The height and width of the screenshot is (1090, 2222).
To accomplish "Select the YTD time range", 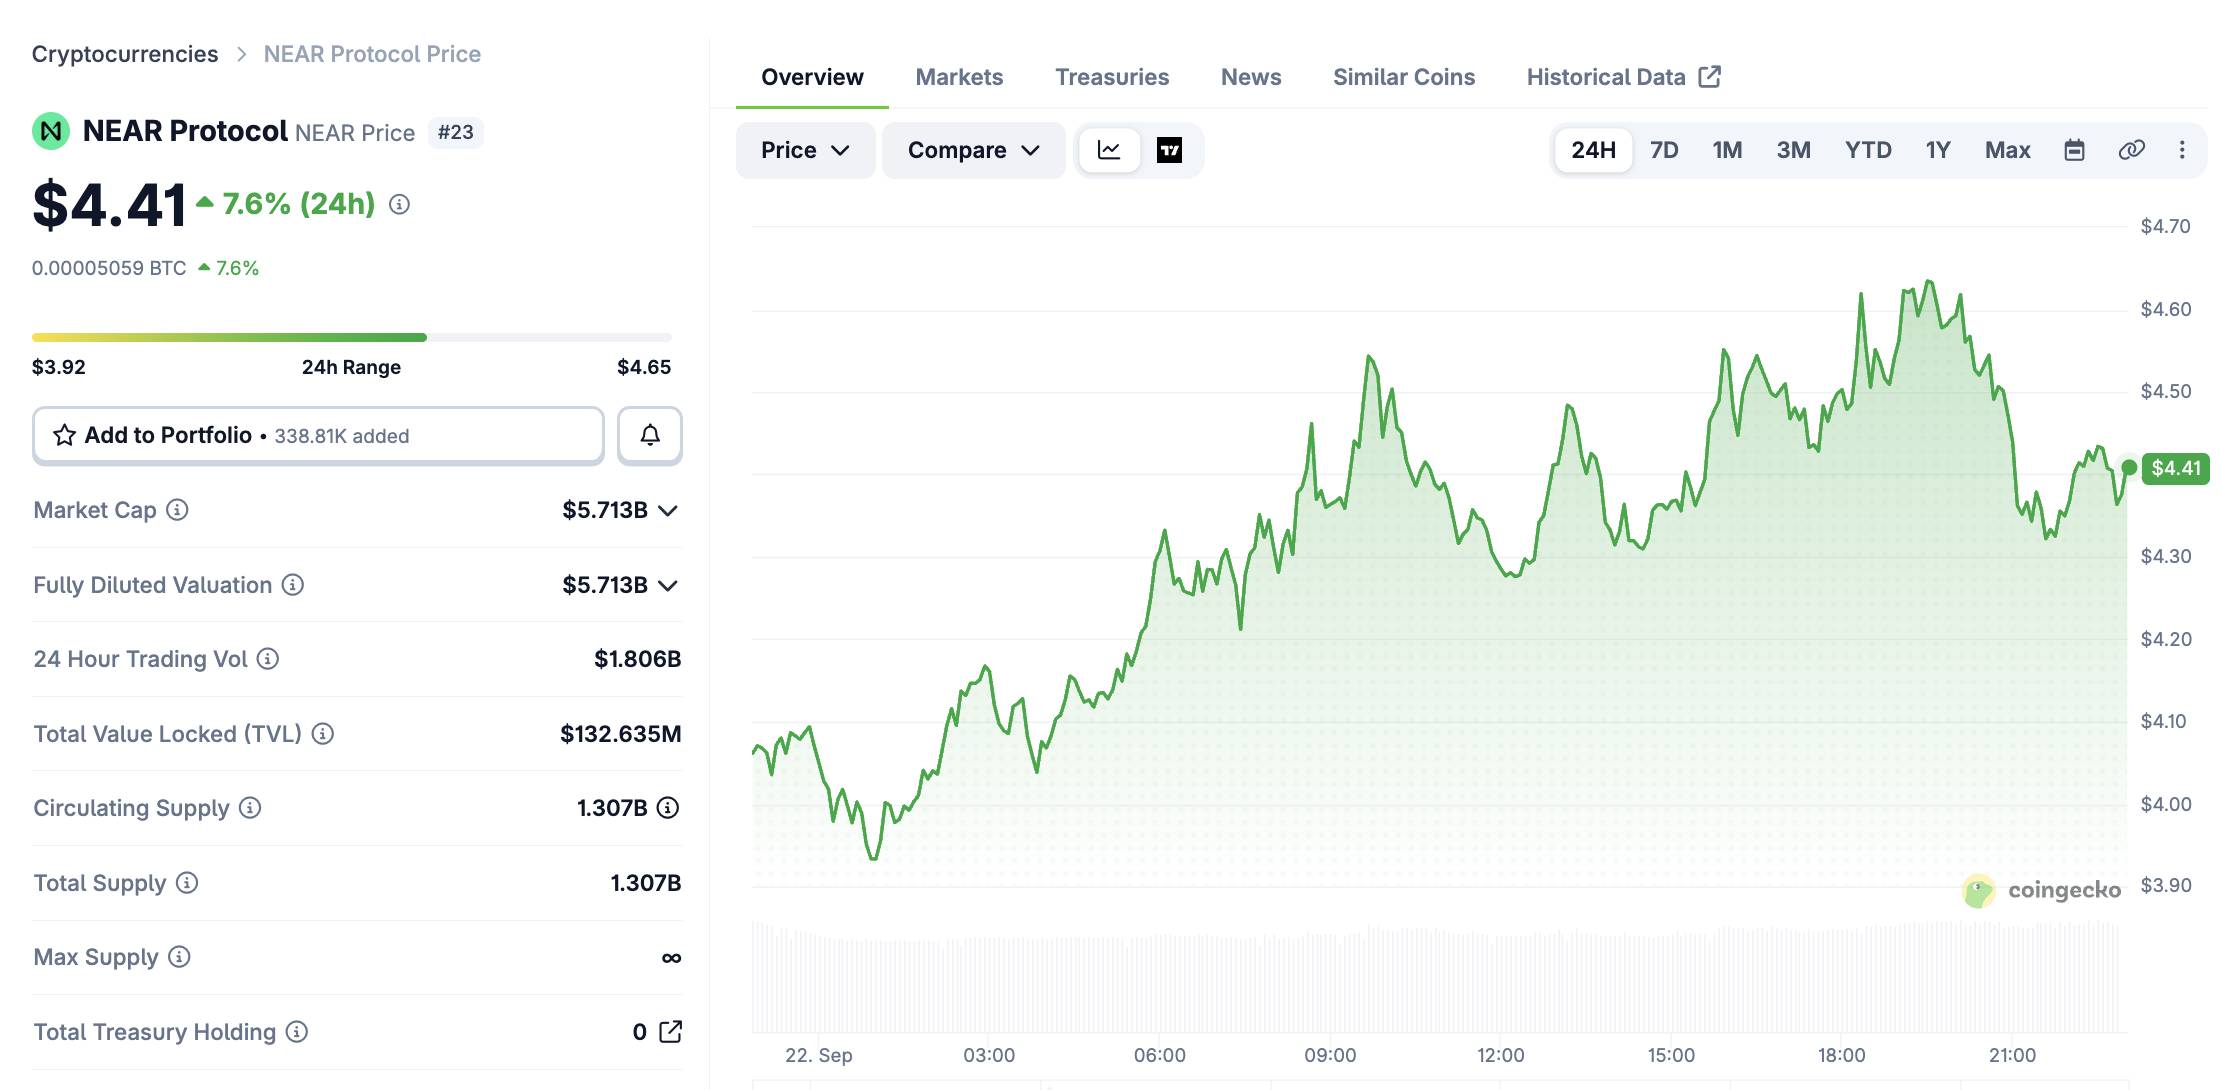I will coord(1868,150).
